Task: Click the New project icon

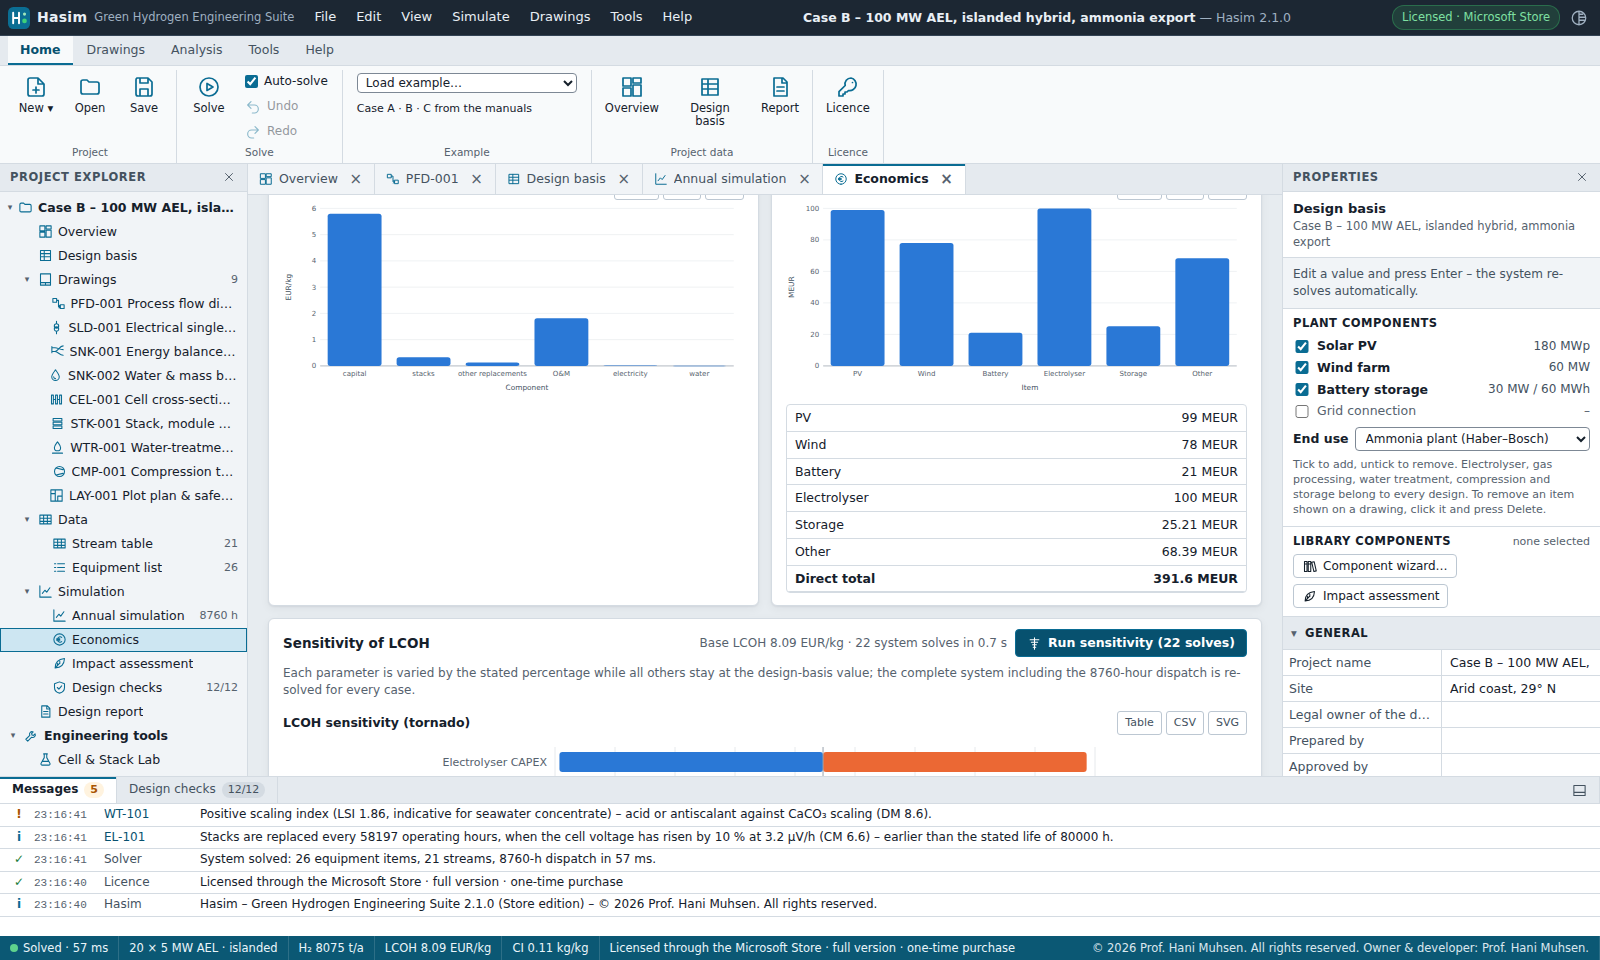Action: coord(36,88)
